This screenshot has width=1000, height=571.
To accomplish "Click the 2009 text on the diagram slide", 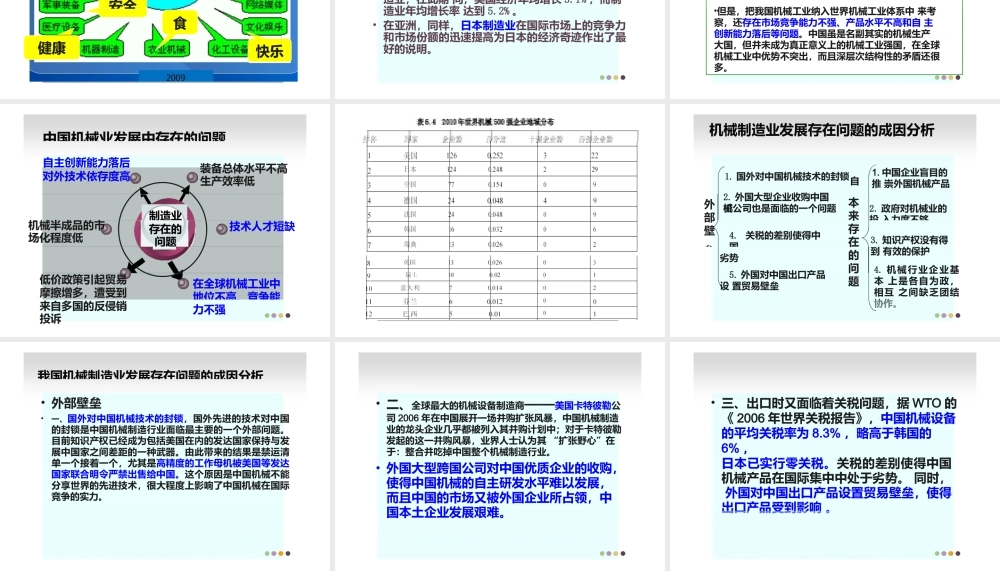I will tap(175, 77).
